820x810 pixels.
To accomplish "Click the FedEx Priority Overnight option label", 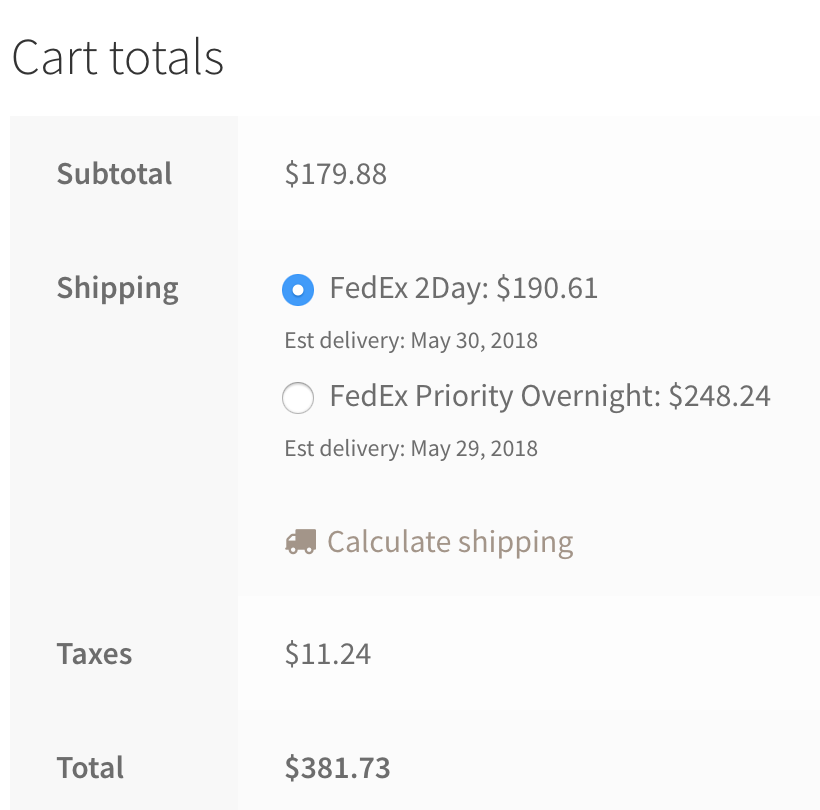I will tap(495, 397).
